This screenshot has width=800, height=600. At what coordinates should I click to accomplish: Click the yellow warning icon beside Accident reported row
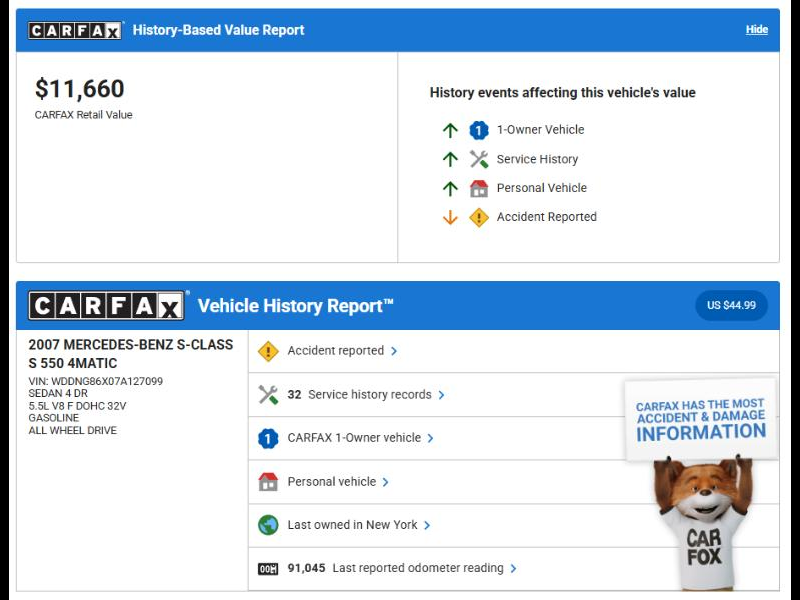(268, 351)
